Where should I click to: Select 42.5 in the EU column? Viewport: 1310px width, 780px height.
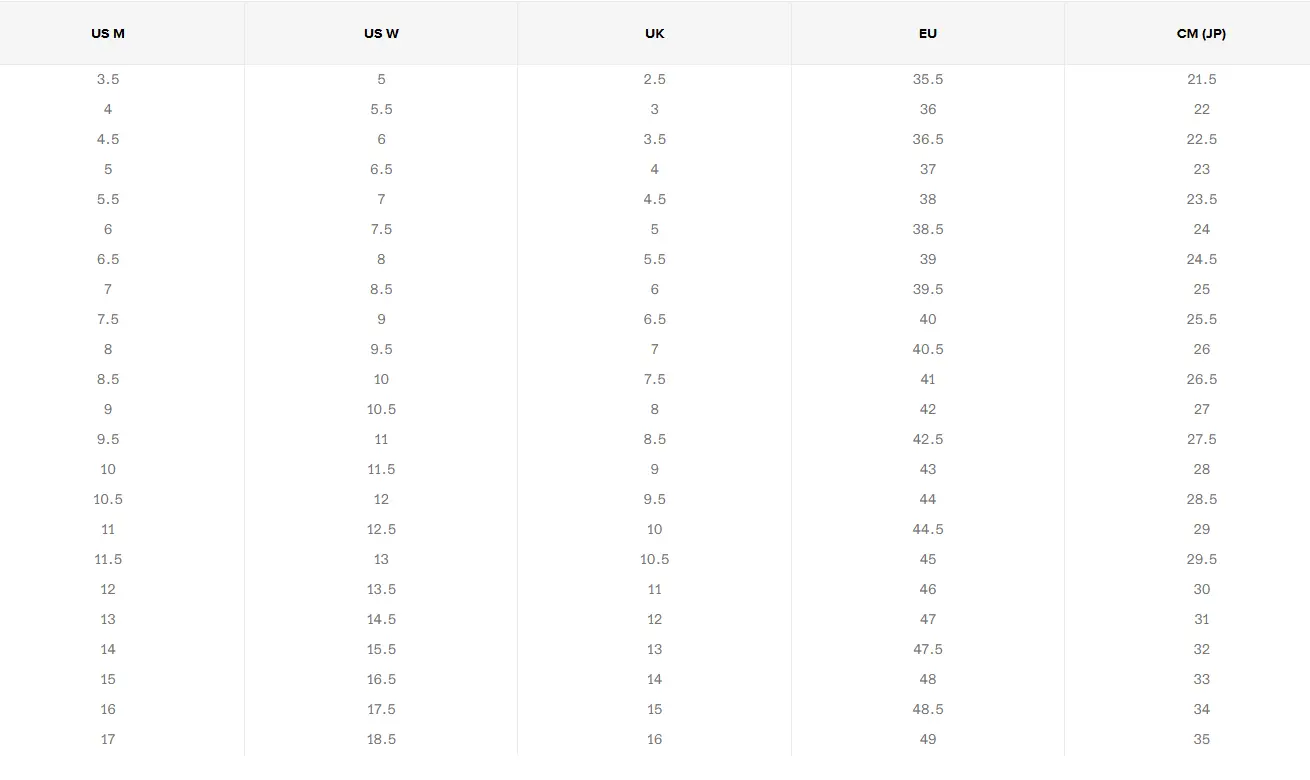click(928, 439)
